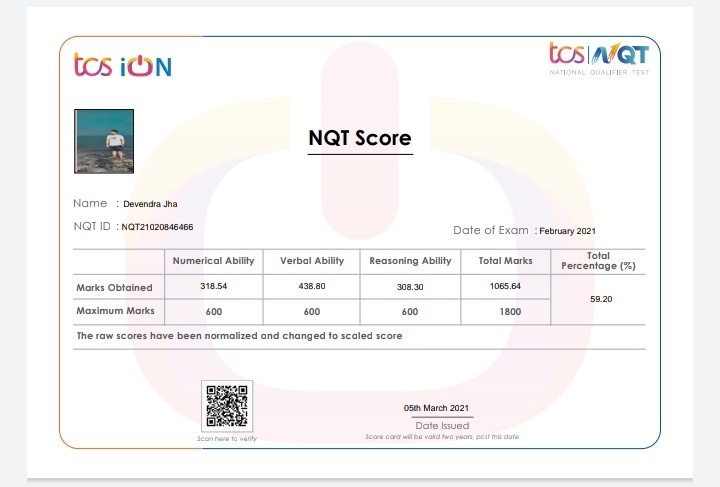Click the Numerical Ability maximum marks 600
Screen dimensions: 720x487
214,312
